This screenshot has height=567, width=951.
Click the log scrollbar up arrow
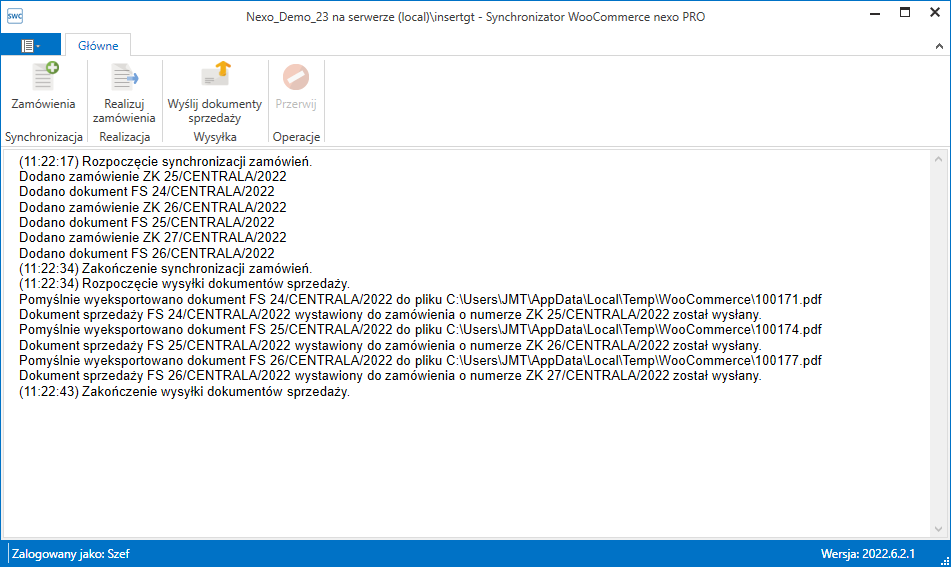938,159
